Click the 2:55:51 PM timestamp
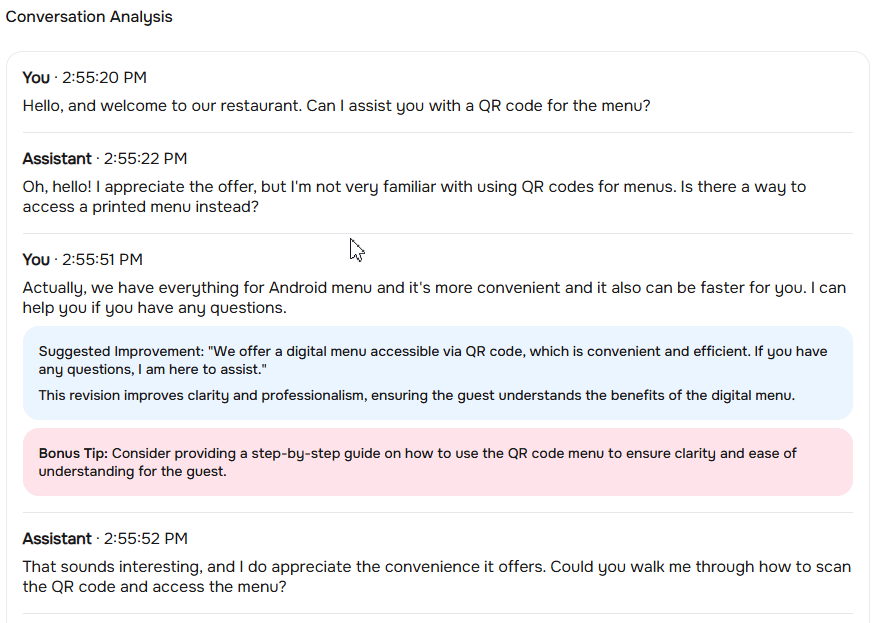Viewport: 884px width, 623px height. [102, 260]
